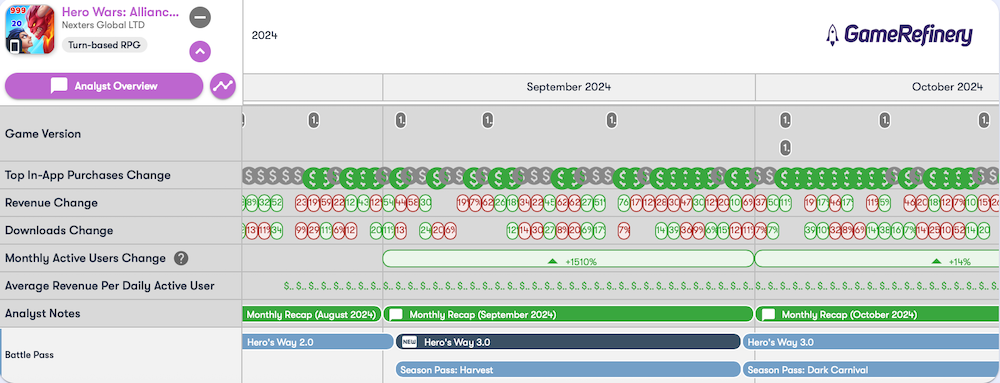This screenshot has height=383, width=1000.
Task: Click the red 25 Downloads Change bubble
Action: point(934,231)
